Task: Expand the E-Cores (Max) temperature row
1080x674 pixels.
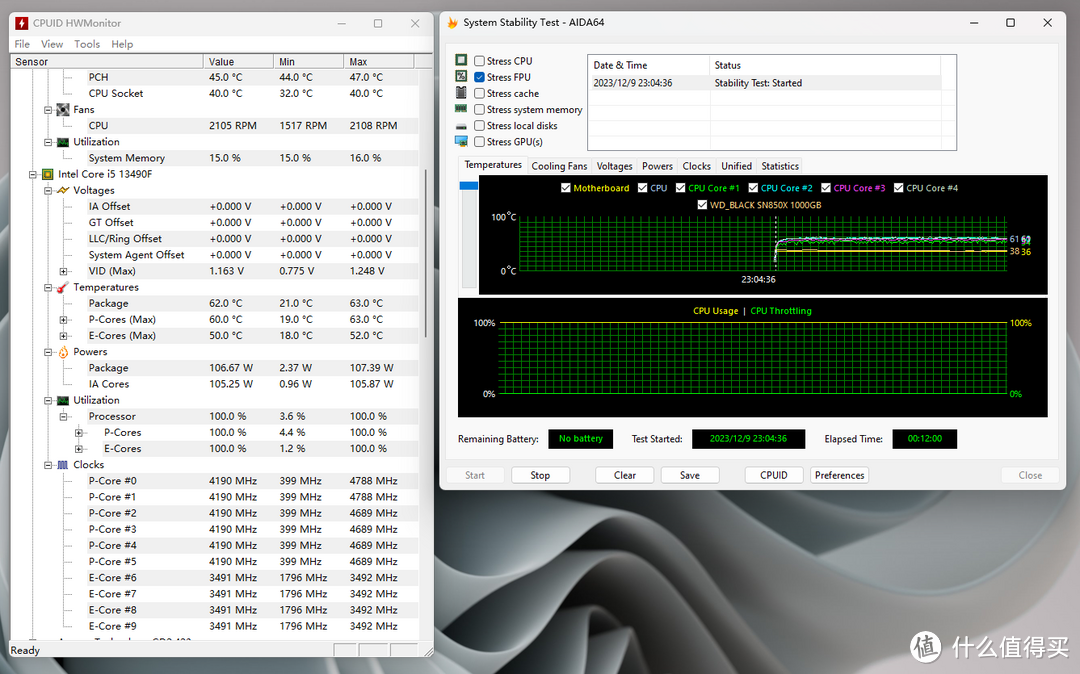Action: pos(63,336)
